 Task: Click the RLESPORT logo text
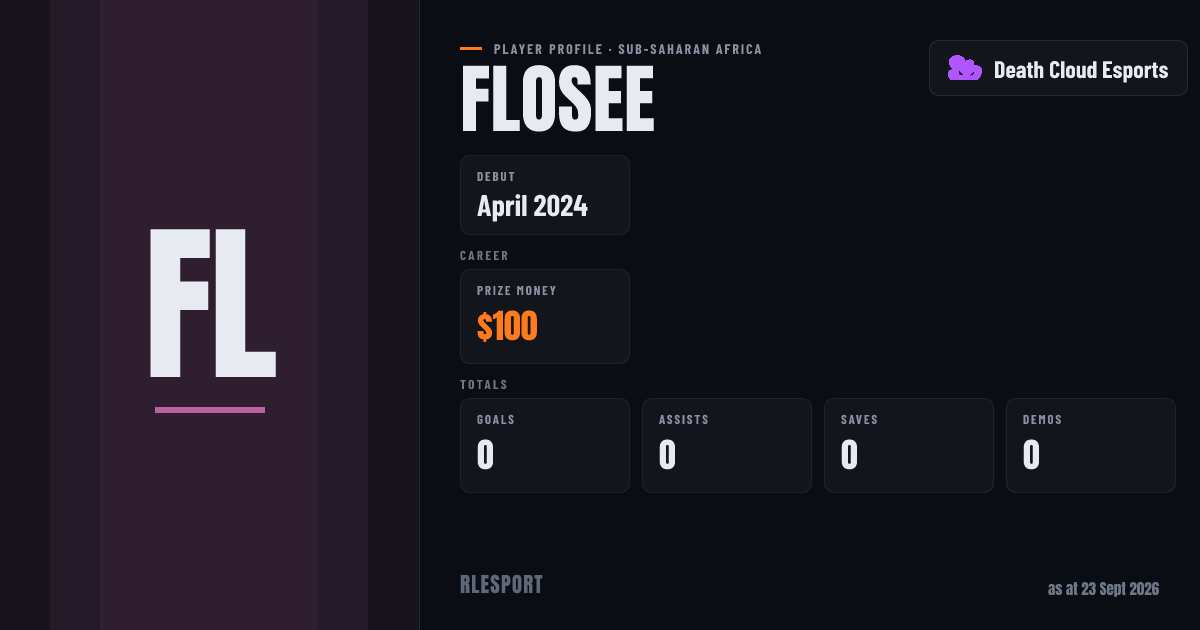[501, 585]
